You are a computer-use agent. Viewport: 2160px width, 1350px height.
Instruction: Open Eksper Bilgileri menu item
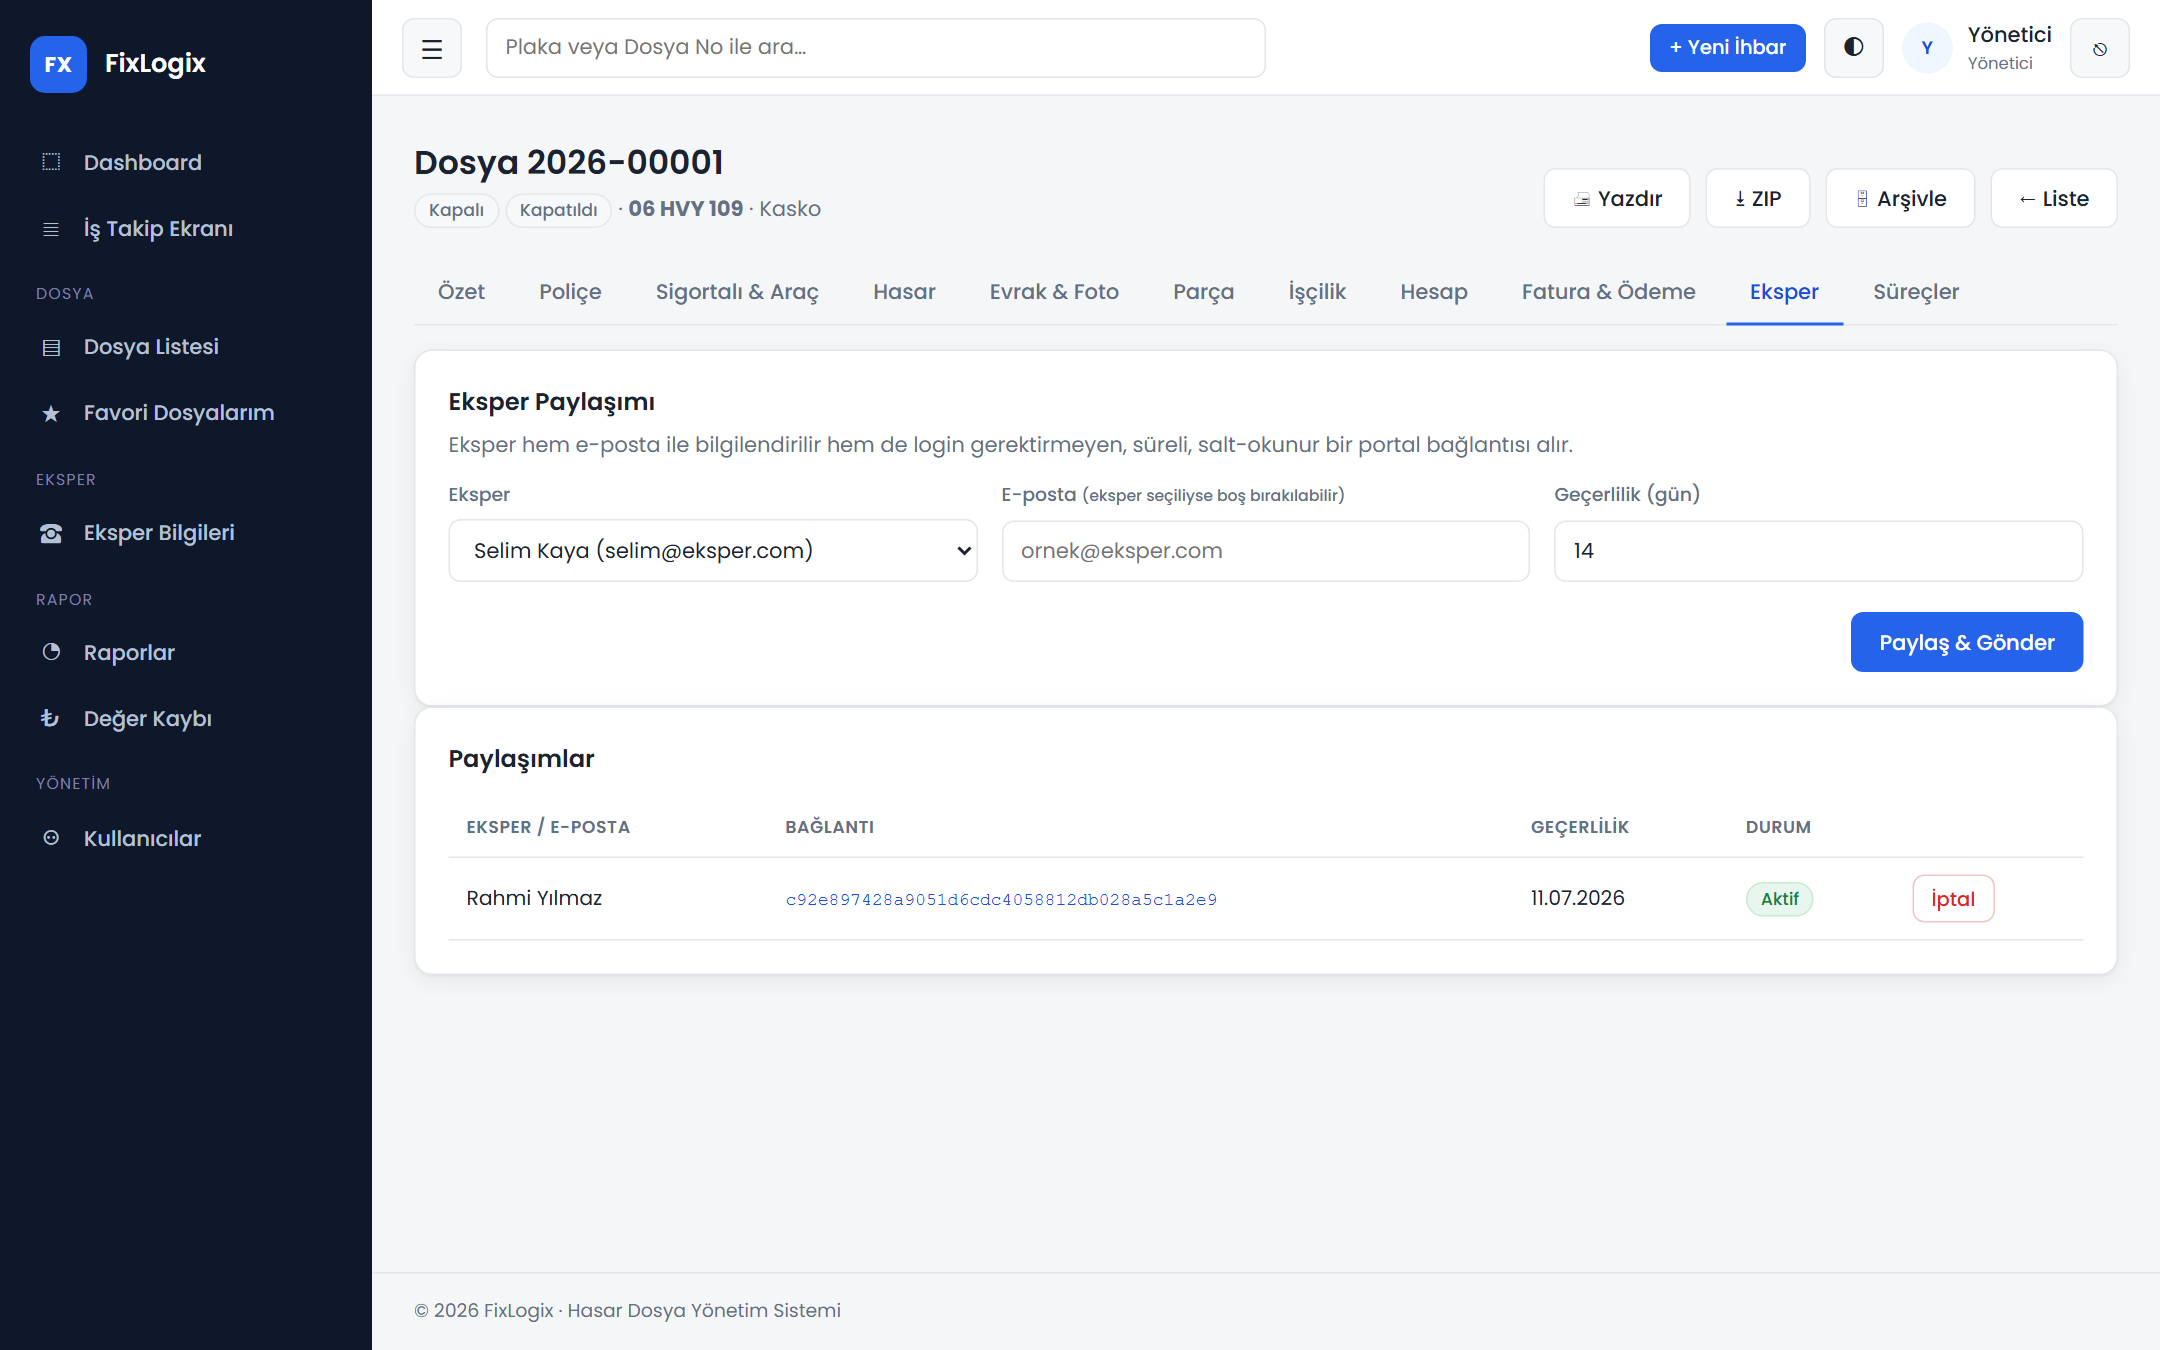pyautogui.click(x=186, y=533)
